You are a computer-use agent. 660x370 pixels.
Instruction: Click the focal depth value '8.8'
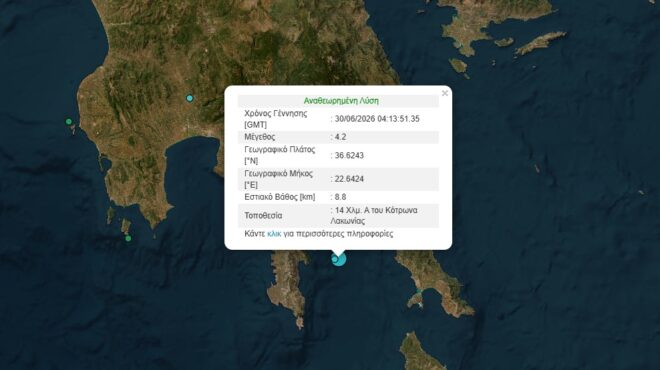click(x=341, y=197)
